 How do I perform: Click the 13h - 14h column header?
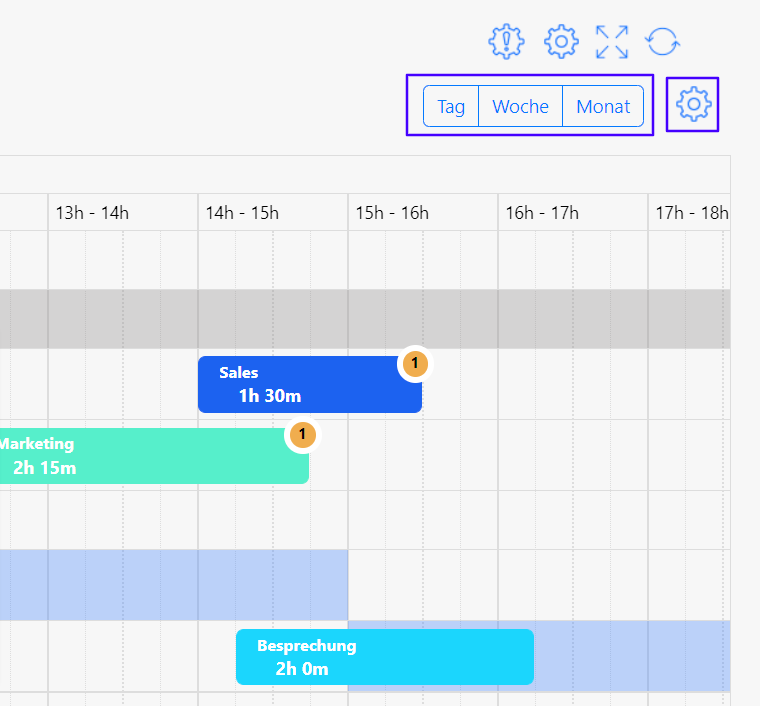[x=92, y=212]
